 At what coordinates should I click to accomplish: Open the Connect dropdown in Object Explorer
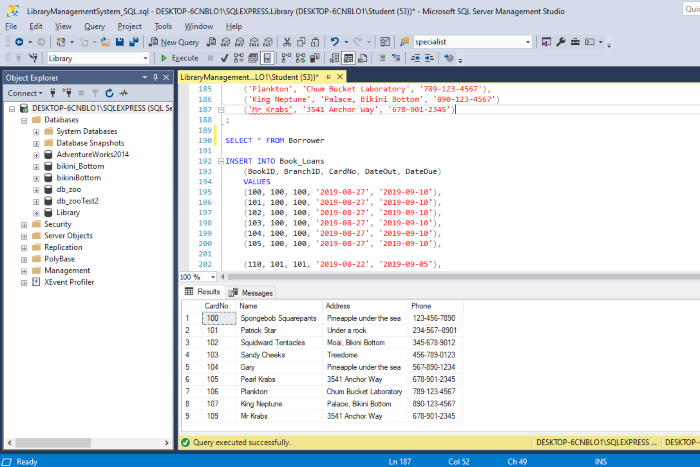25,93
